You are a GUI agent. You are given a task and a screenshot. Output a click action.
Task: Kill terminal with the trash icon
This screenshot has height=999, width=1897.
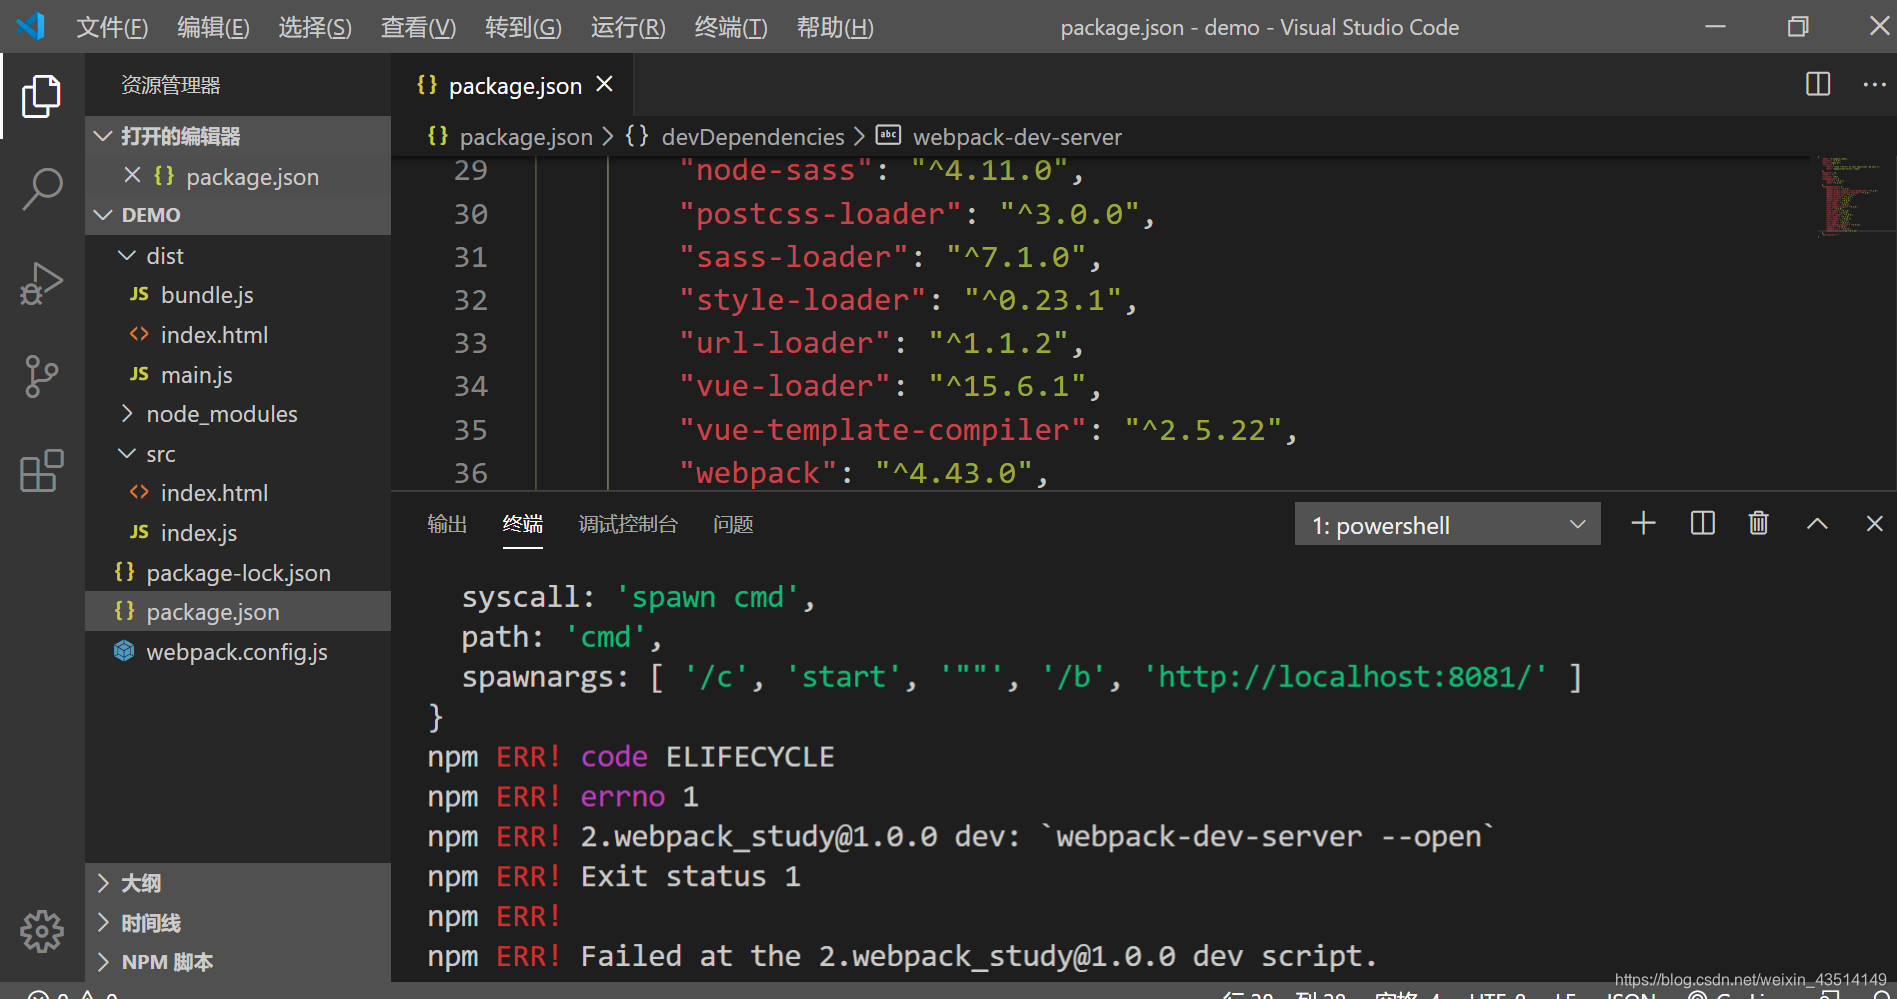1758,523
